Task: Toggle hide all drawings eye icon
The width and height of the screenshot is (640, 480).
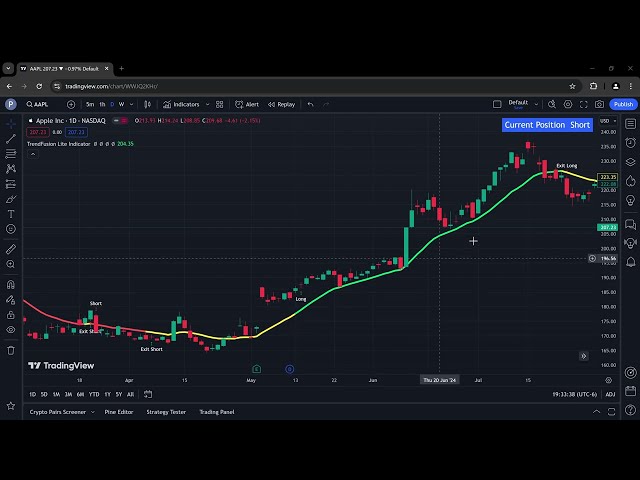Action: coord(11,330)
